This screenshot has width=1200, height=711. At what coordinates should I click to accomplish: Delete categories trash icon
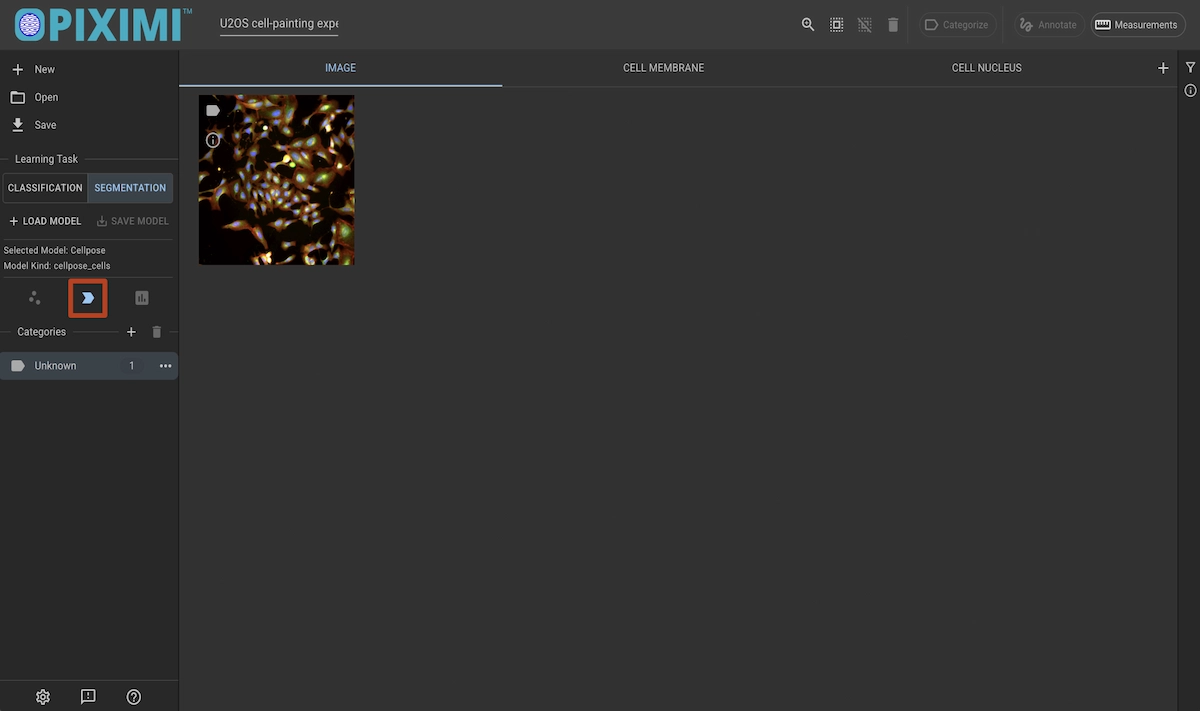157,332
